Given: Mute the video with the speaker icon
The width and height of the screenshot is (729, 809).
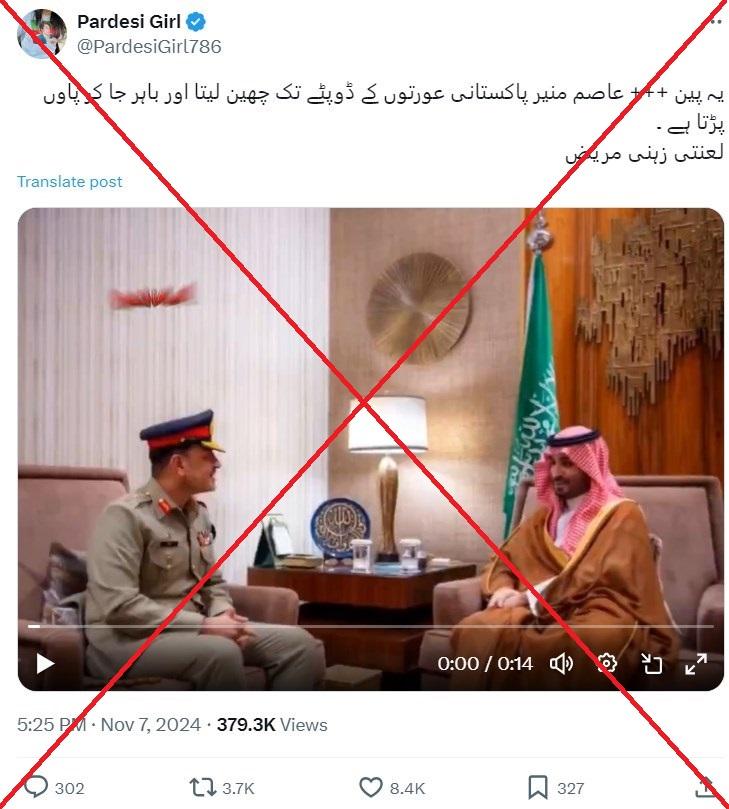Looking at the screenshot, I should [x=561, y=664].
